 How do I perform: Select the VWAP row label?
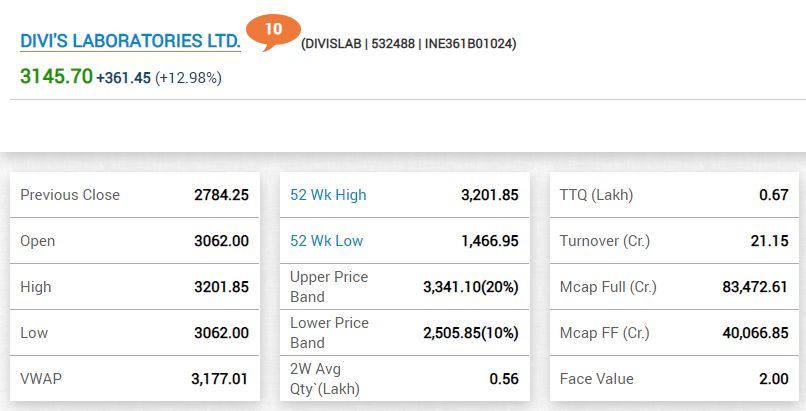40,379
